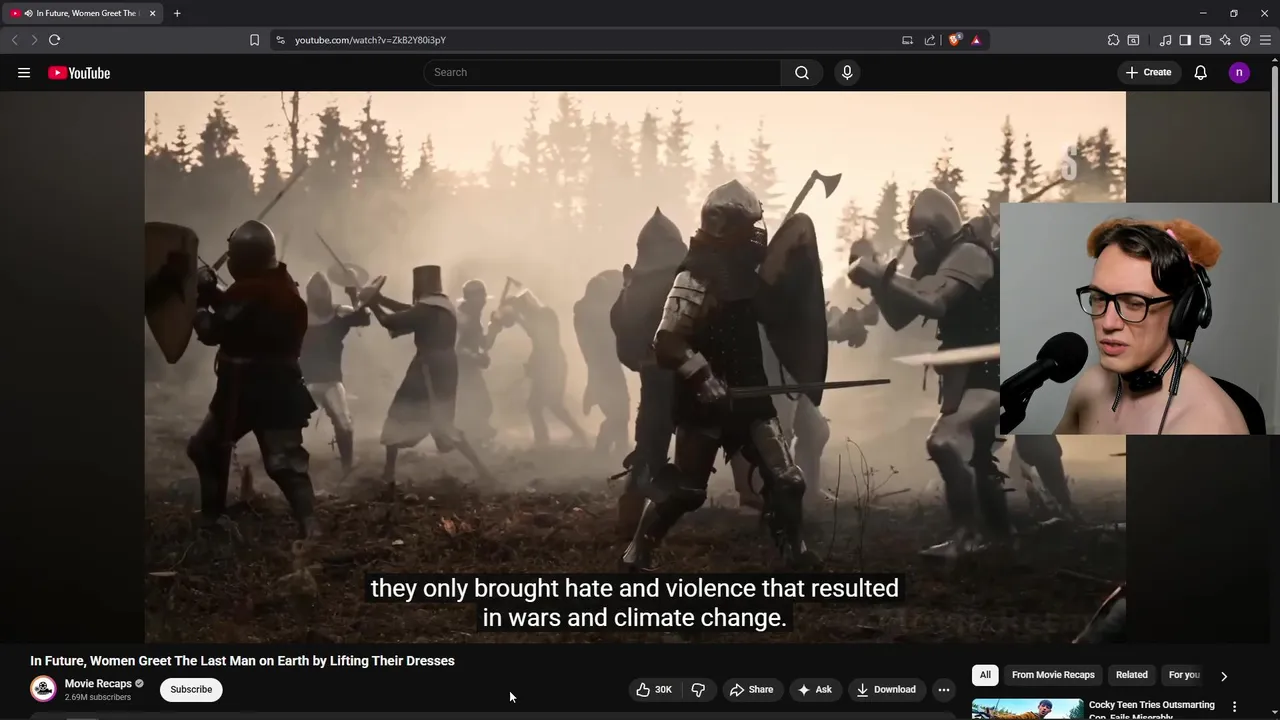Open site settings icon in address bar
The image size is (1280, 720).
pyautogui.click(x=280, y=40)
